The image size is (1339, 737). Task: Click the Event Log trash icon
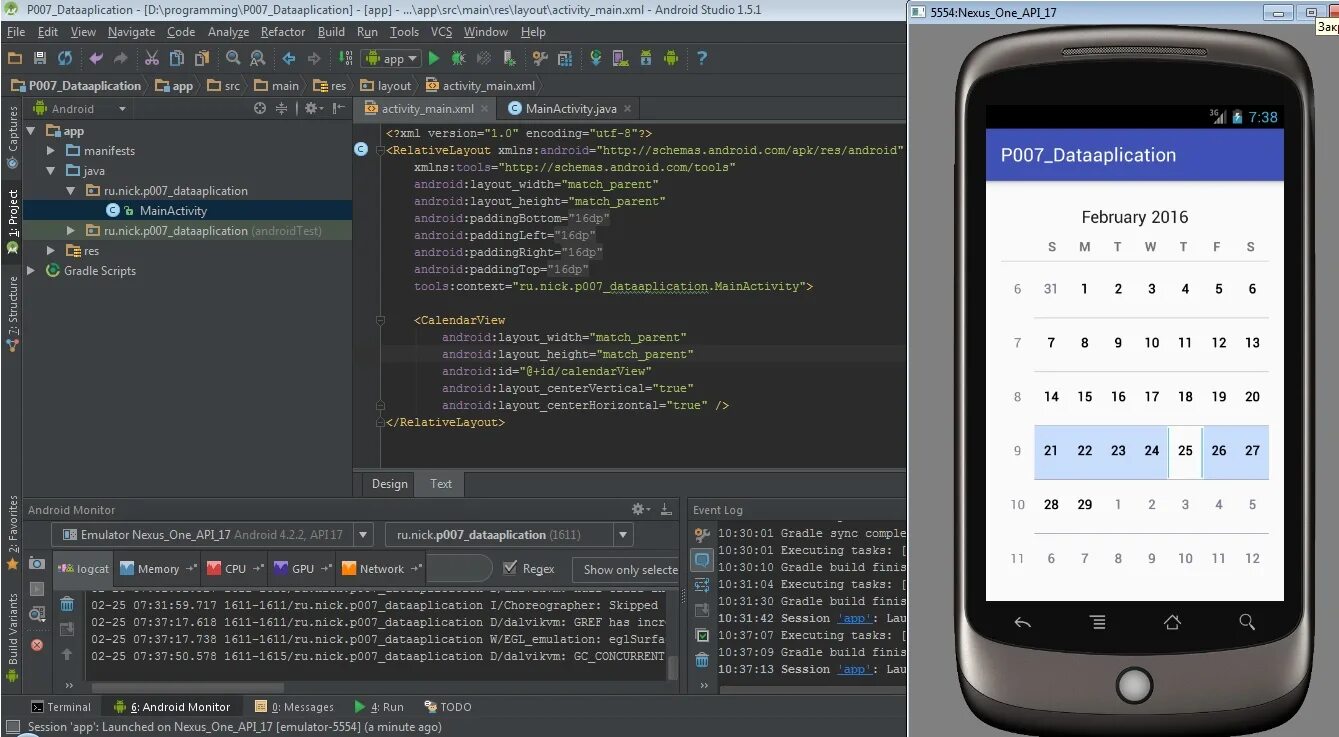click(702, 660)
